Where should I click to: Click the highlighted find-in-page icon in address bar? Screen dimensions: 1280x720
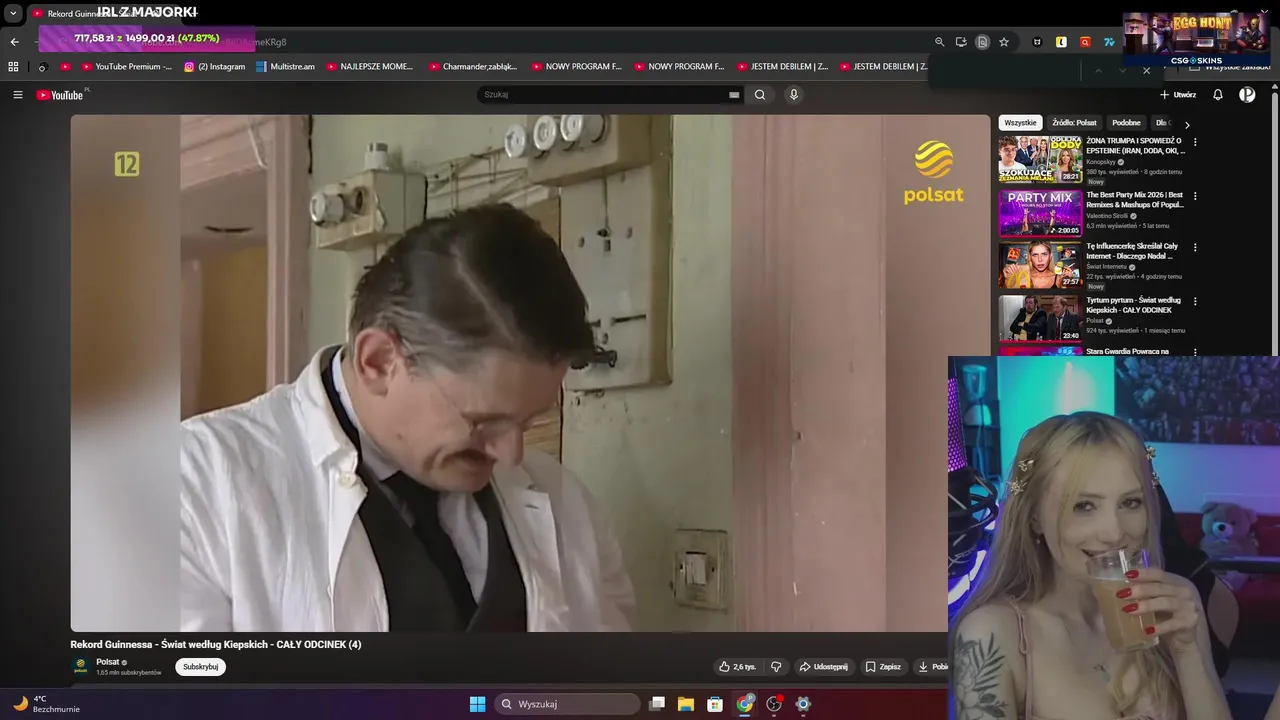[x=982, y=42]
